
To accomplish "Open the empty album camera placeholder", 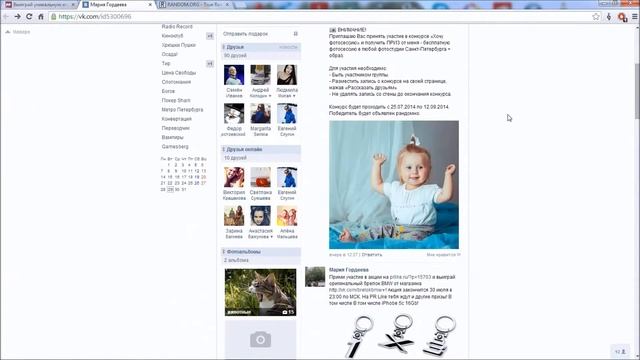I will [x=260, y=340].
